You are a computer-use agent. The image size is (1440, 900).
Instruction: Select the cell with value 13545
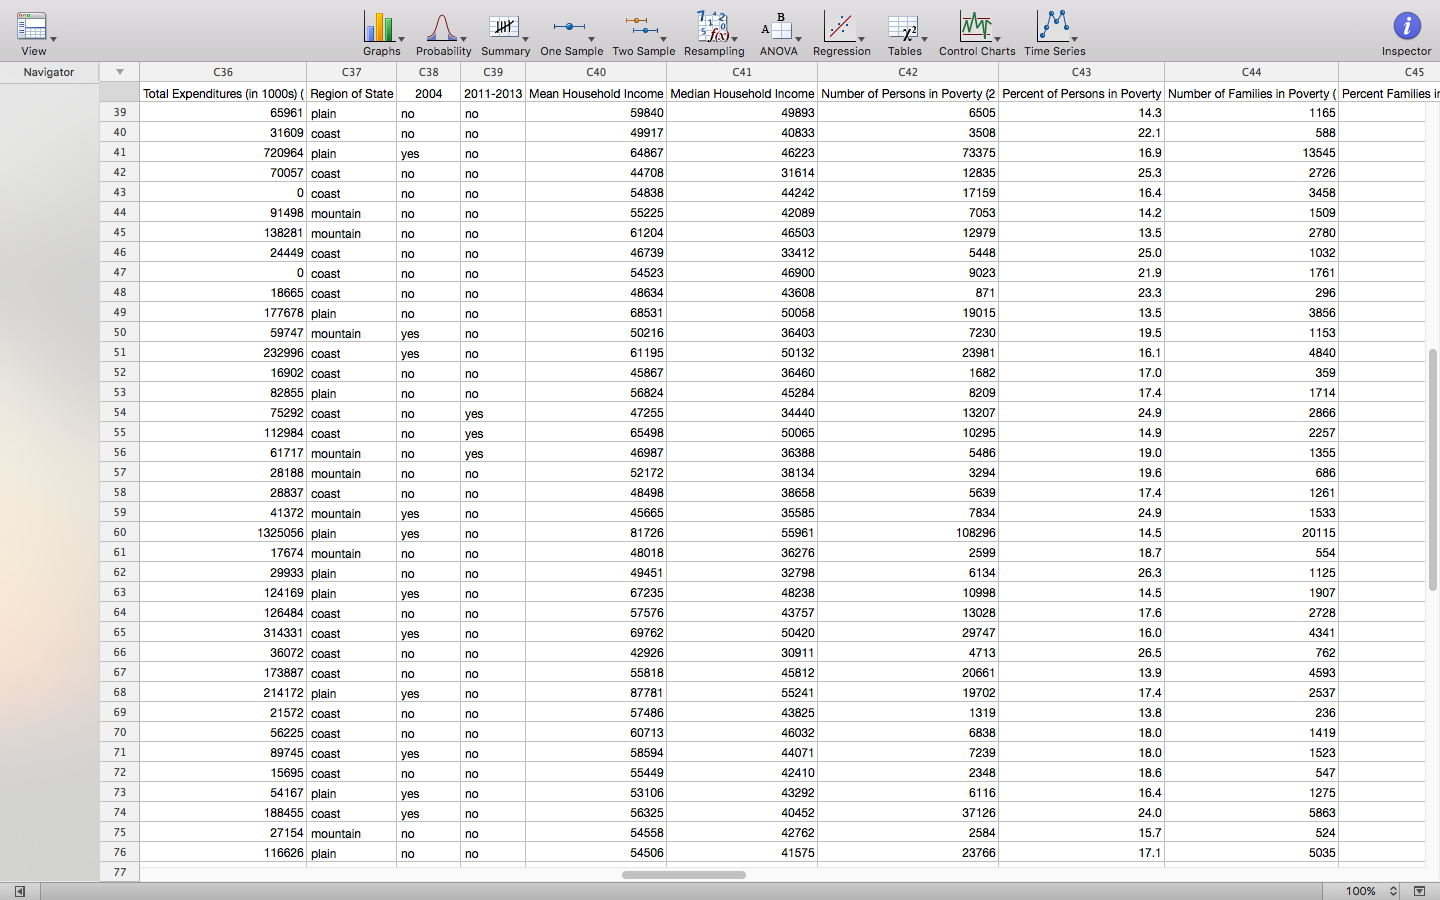point(1252,153)
